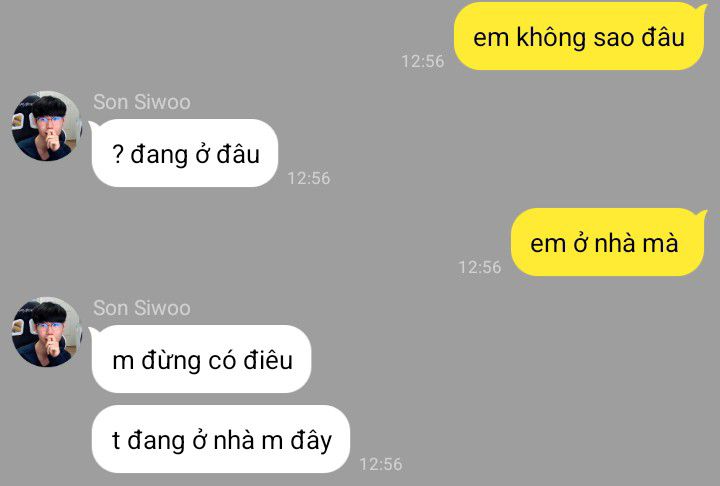Viewport: 720px width, 486px height.
Task: Click the word "điêu" in Siwoo's message
Action: click(268, 360)
